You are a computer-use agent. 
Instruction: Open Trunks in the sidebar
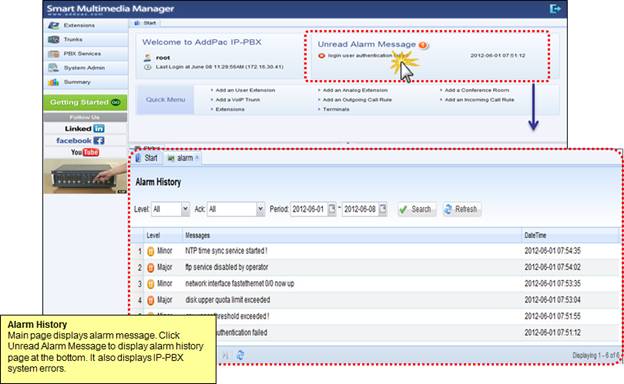(86, 39)
